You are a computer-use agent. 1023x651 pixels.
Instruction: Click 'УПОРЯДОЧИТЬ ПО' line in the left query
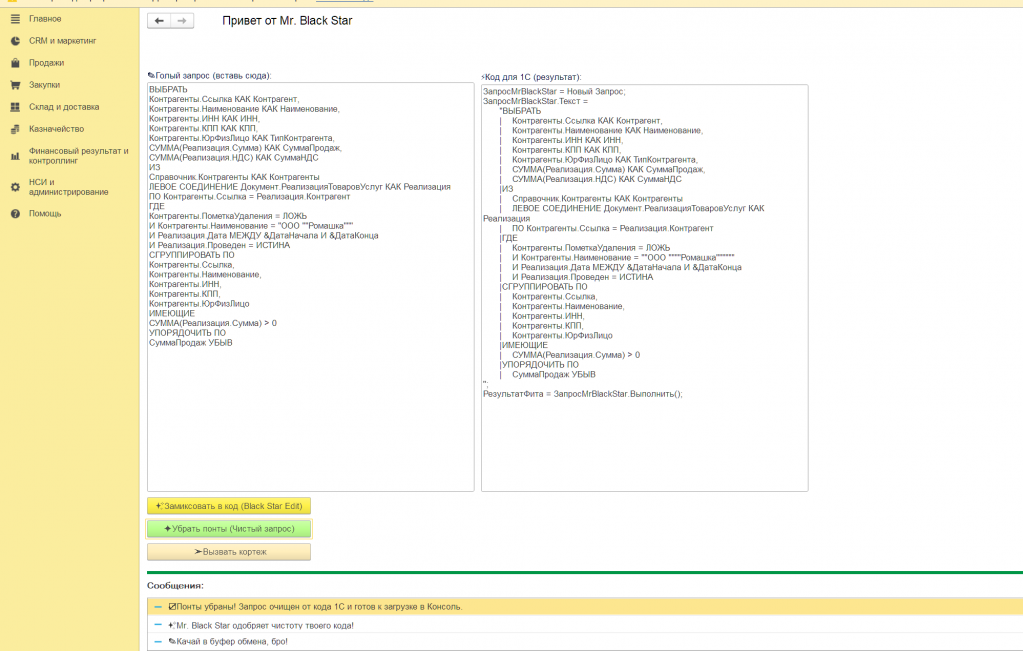[x=187, y=333]
